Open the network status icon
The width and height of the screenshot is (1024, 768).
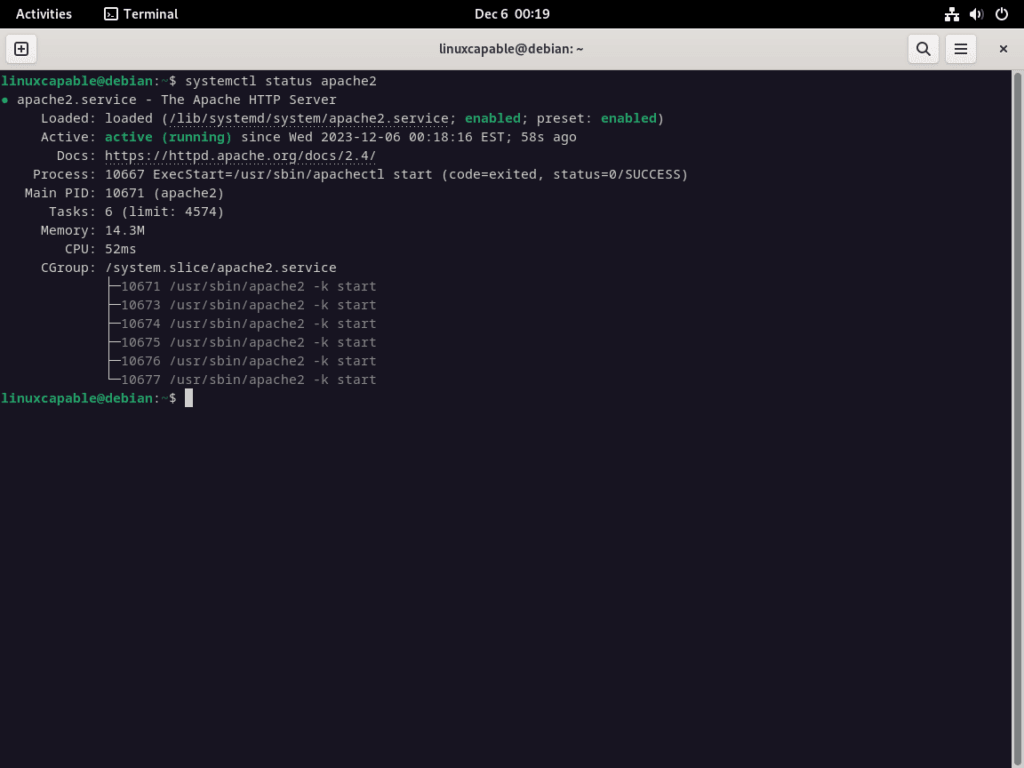click(x=951, y=14)
